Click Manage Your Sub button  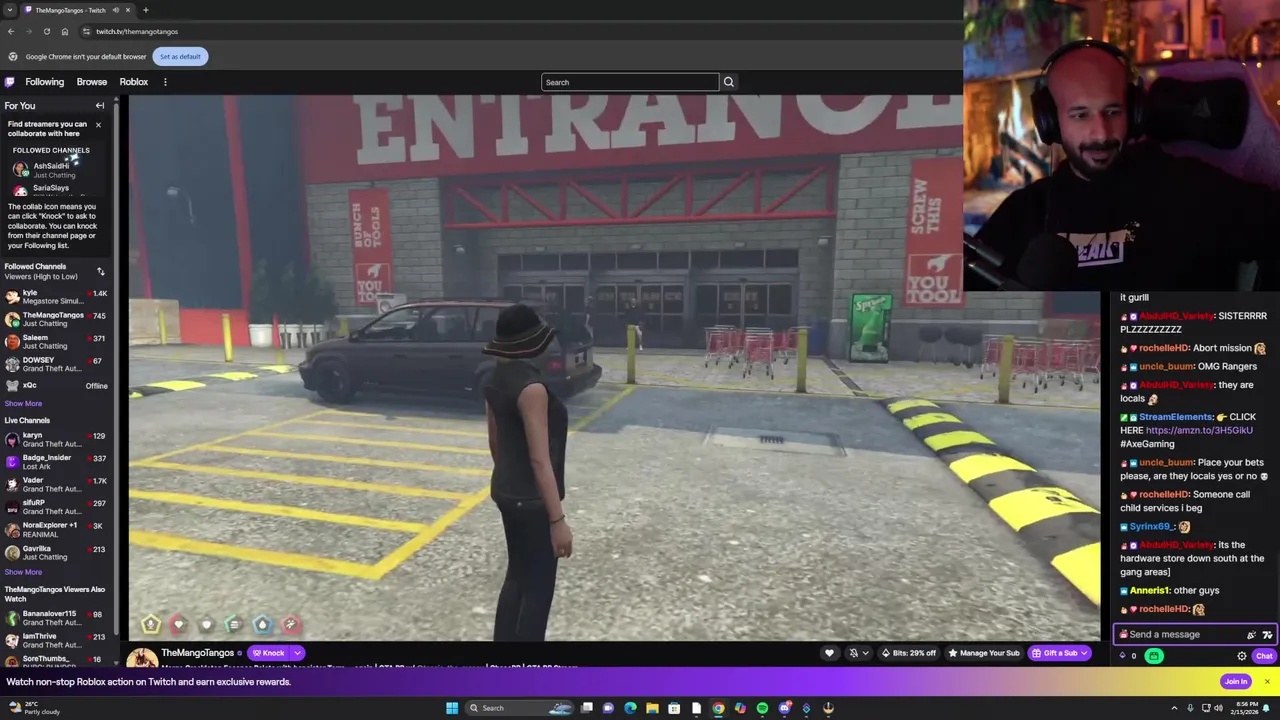coord(985,653)
